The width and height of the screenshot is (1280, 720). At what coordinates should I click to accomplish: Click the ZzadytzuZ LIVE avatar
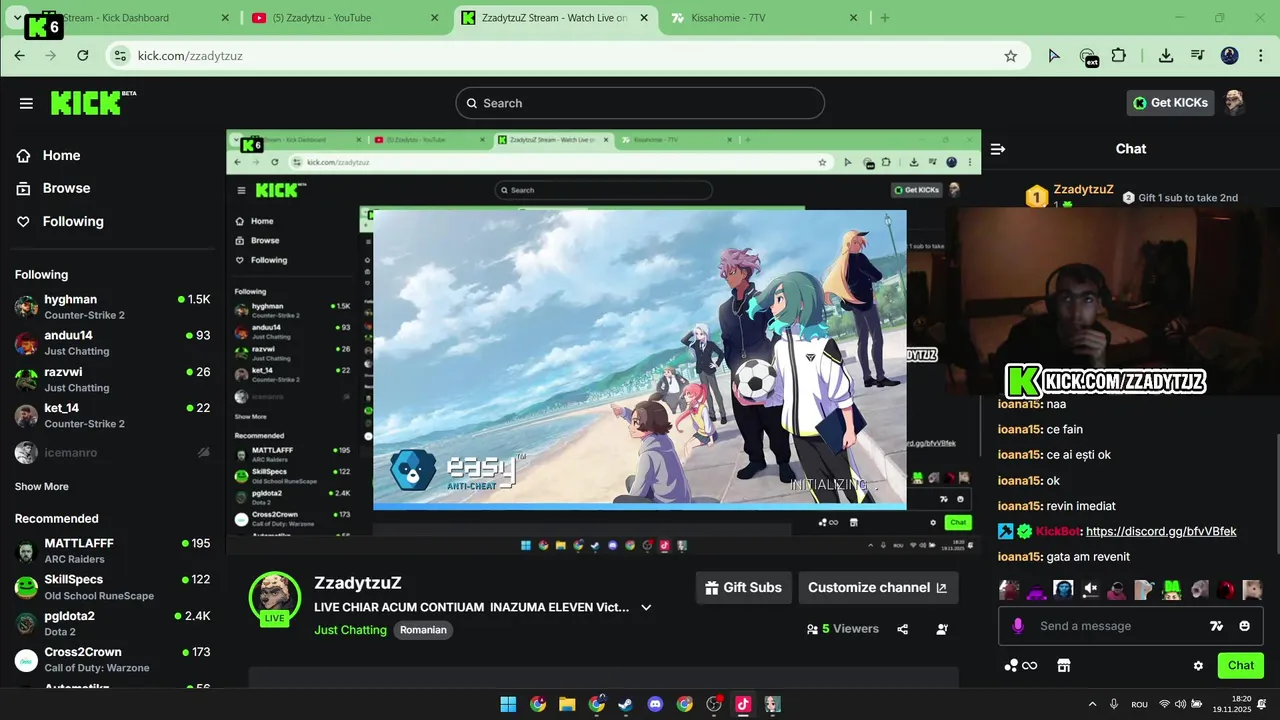[275, 598]
